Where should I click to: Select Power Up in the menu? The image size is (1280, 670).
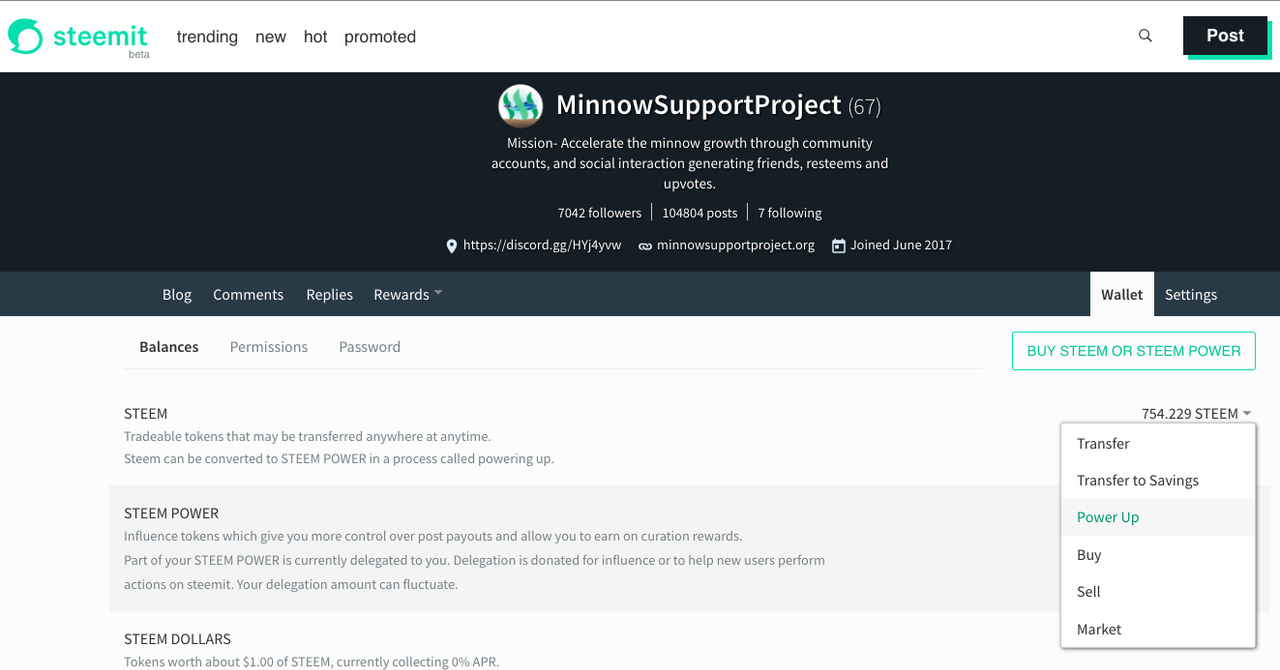1158,517
